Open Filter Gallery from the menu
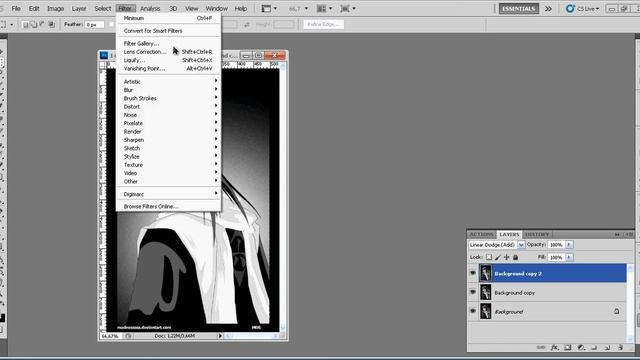This screenshot has width=640, height=360. click(x=169, y=43)
